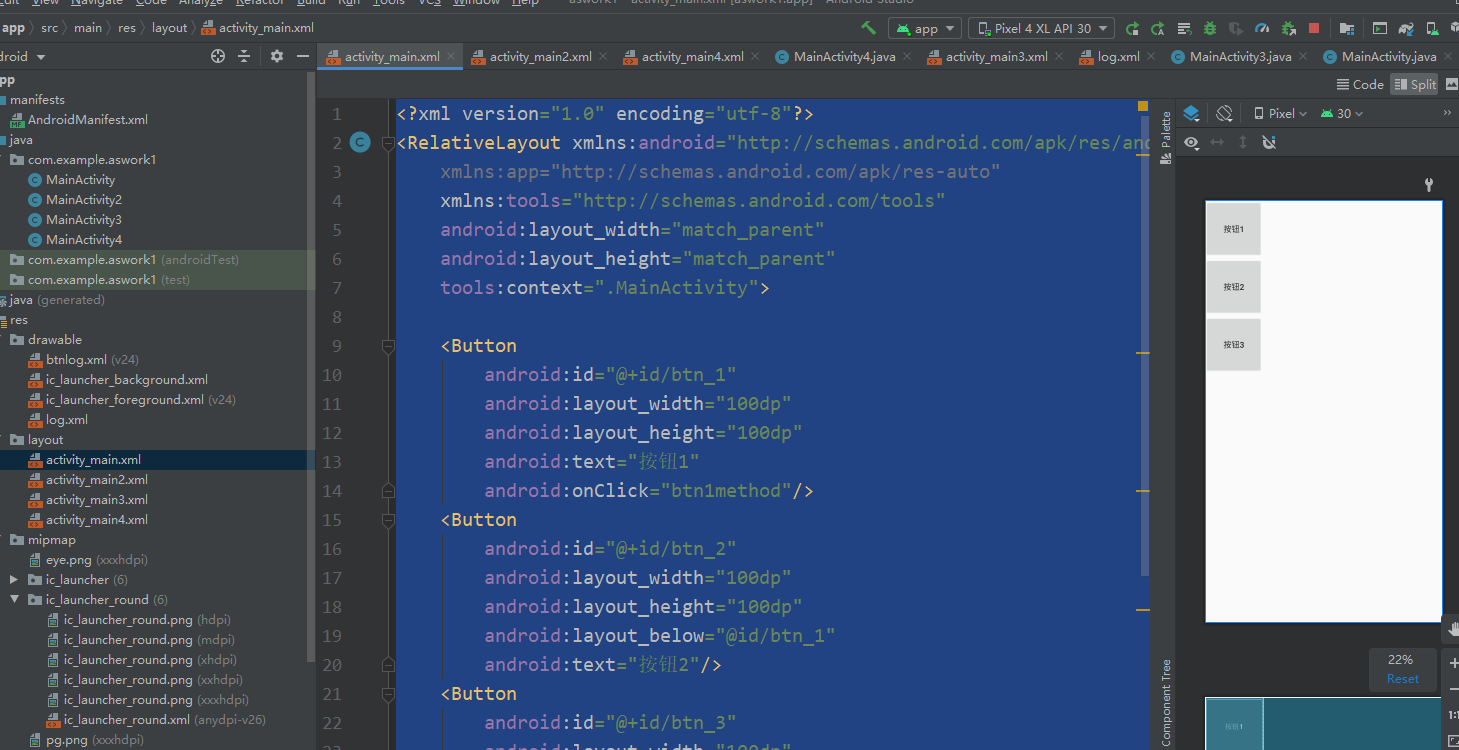This screenshot has height=750, width=1459.
Task: Open the Component Tree side panel
Action: 1165,703
